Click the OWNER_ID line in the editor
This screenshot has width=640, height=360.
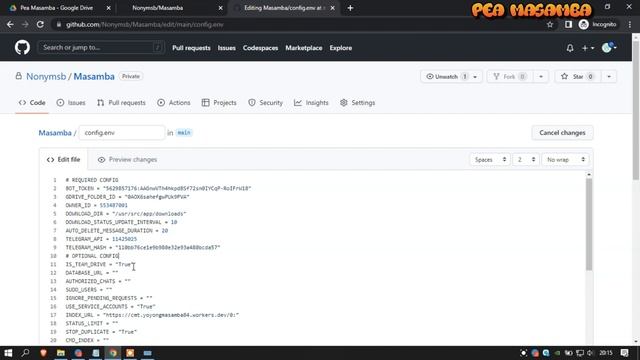click(x=96, y=205)
